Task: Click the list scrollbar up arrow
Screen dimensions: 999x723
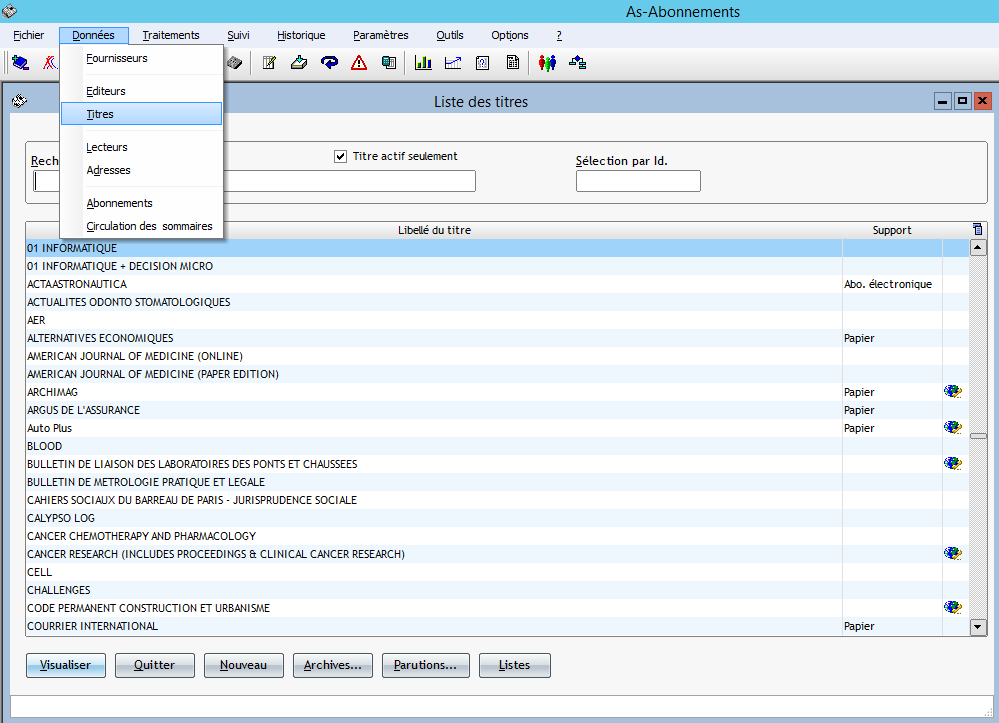Action: point(978,248)
